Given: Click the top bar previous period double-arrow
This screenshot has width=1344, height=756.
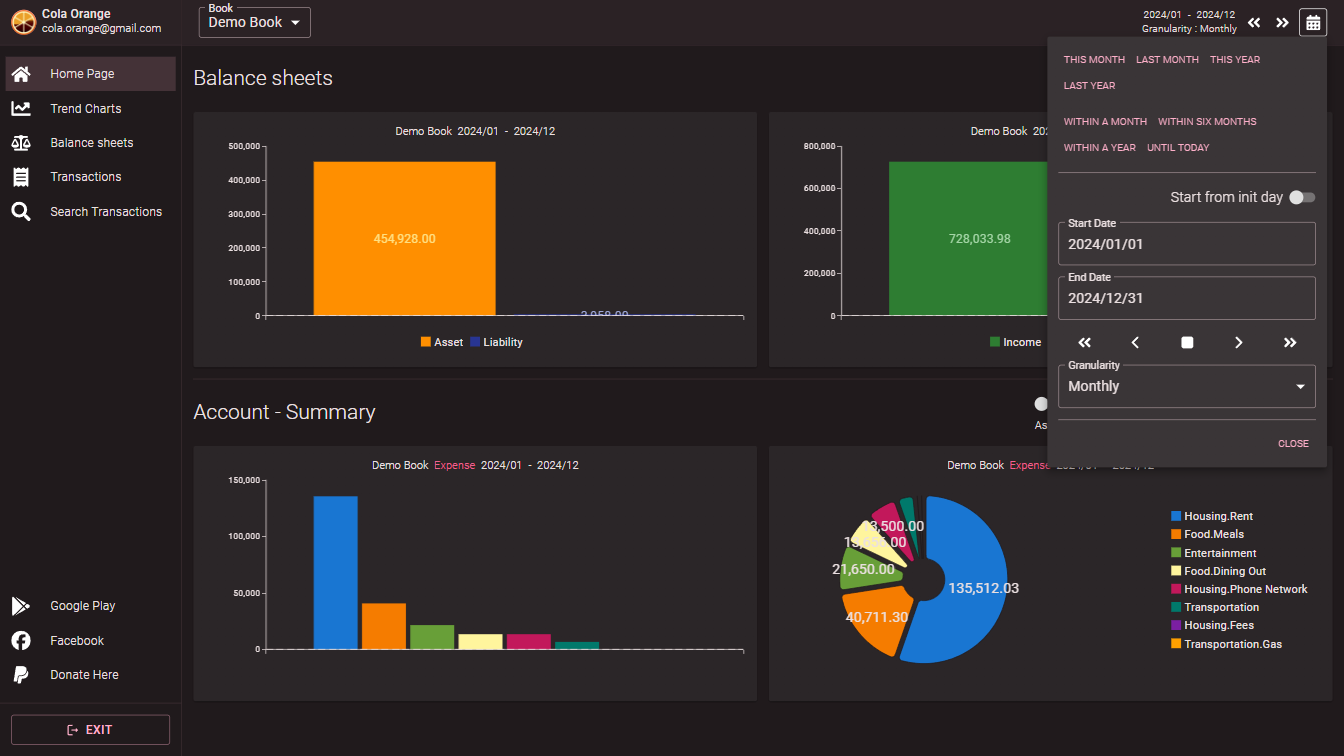Looking at the screenshot, I should (x=1254, y=23).
